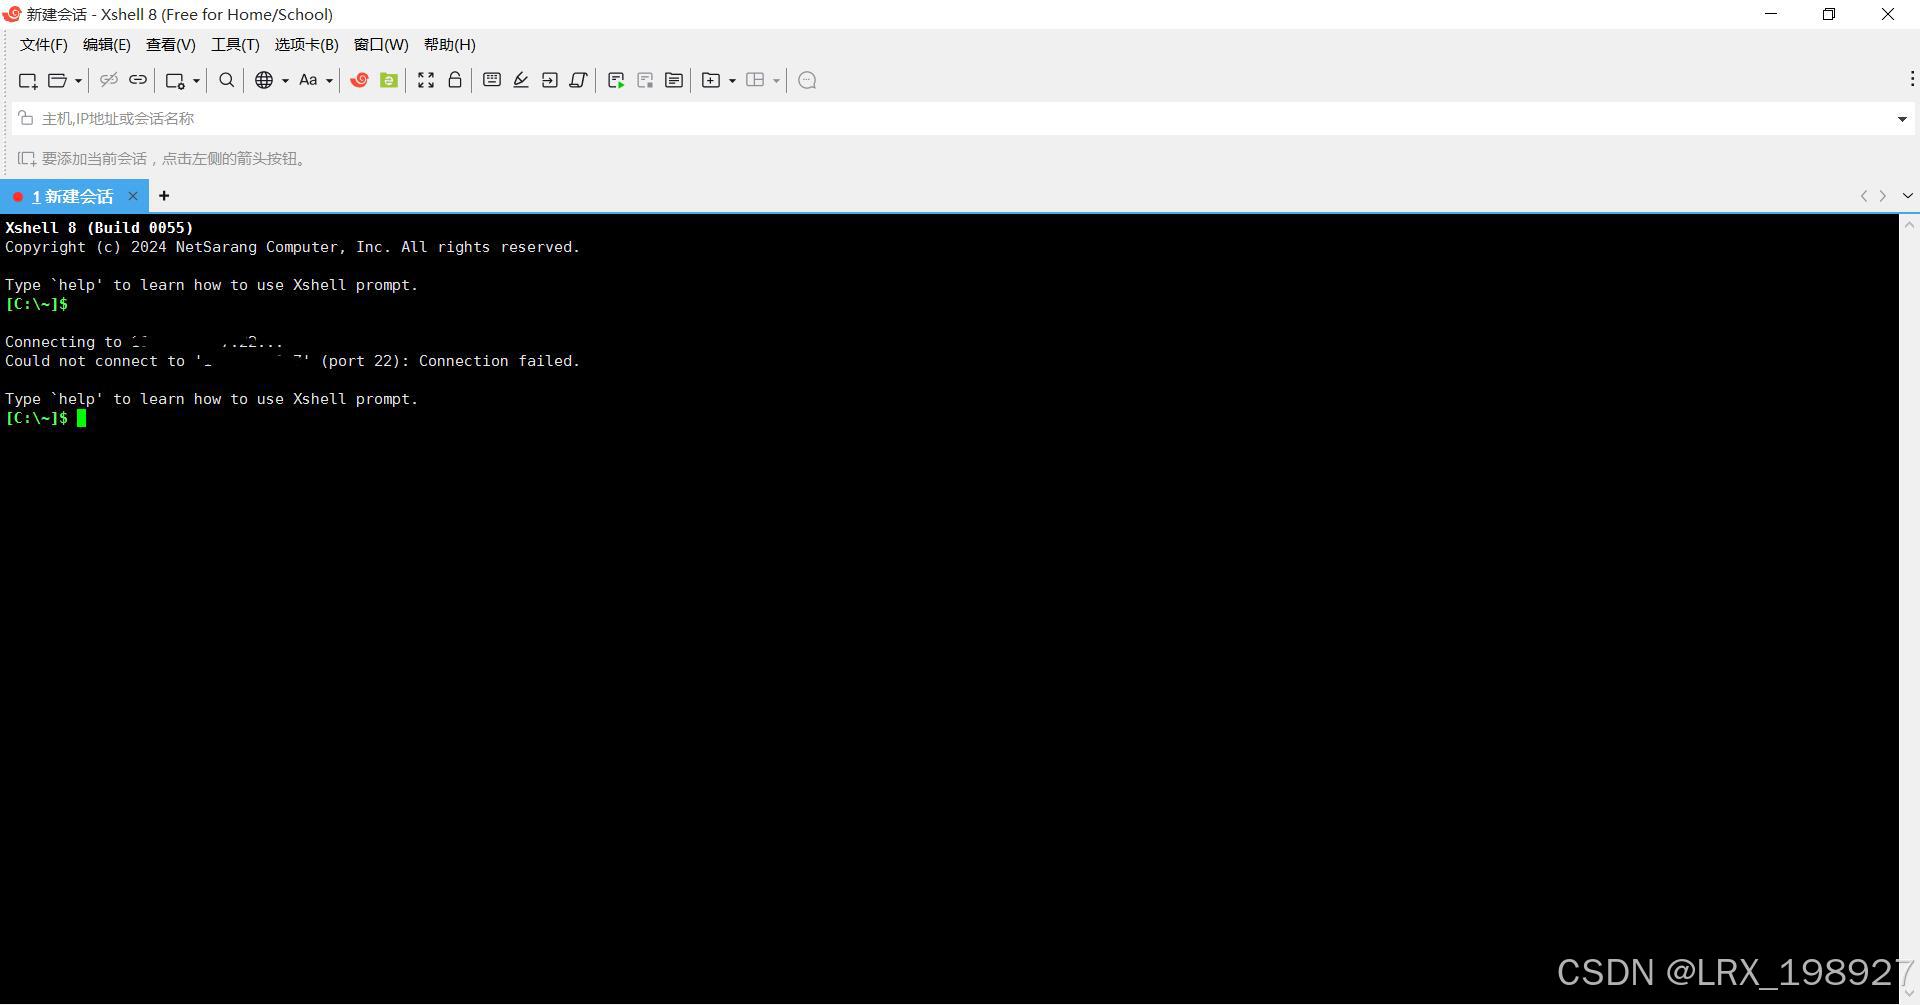Open the 窗口(W) menu
This screenshot has width=1920, height=1005.
381,45
